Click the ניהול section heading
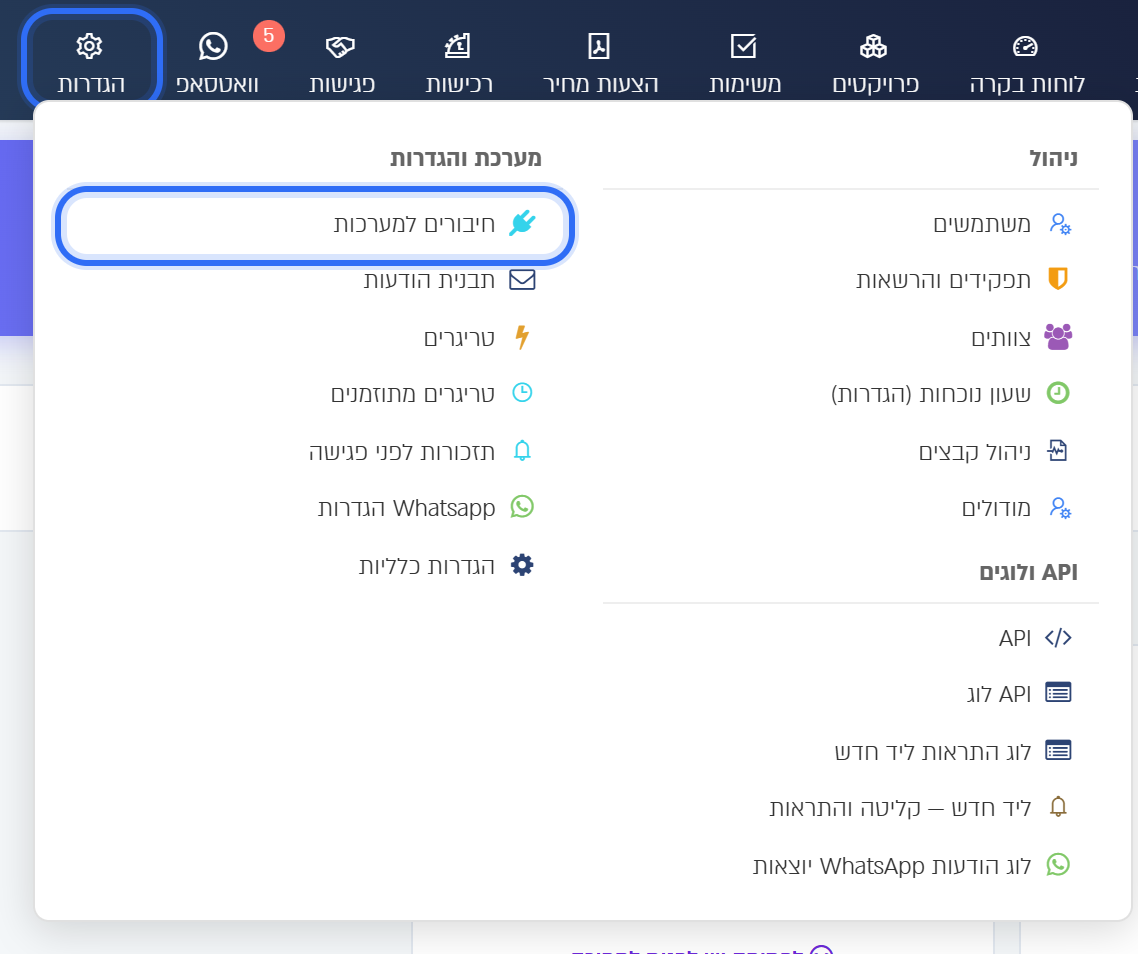This screenshot has width=1138, height=954. [1053, 158]
